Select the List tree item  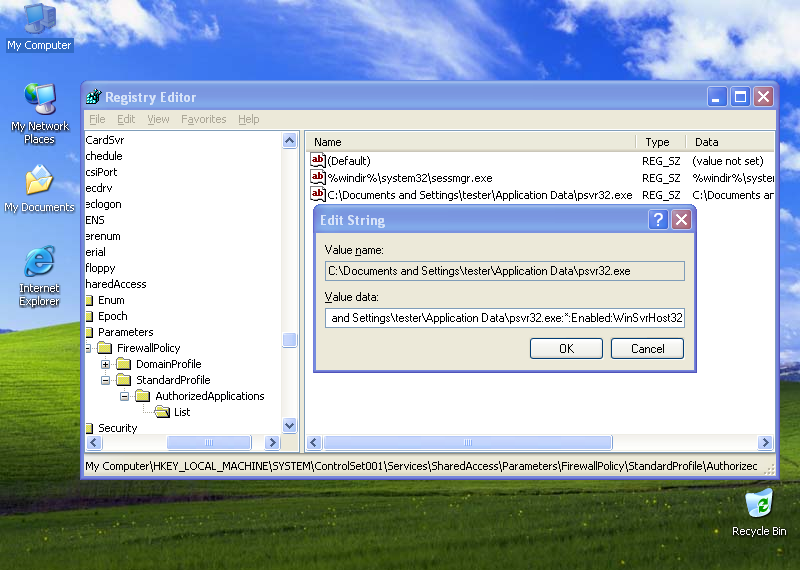[x=182, y=412]
